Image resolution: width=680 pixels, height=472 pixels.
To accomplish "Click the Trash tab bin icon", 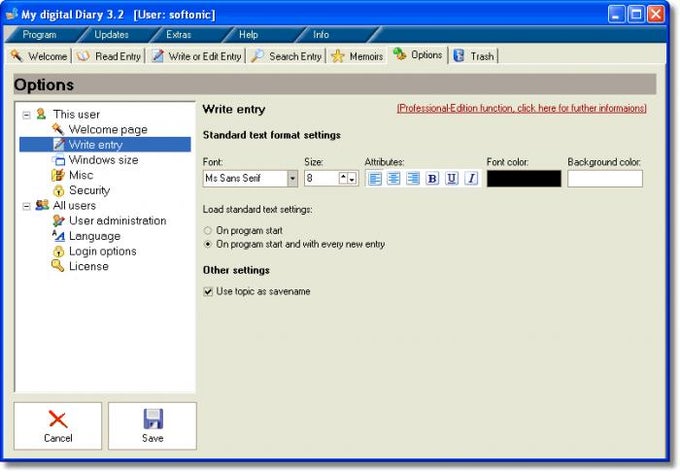I will (x=459, y=56).
